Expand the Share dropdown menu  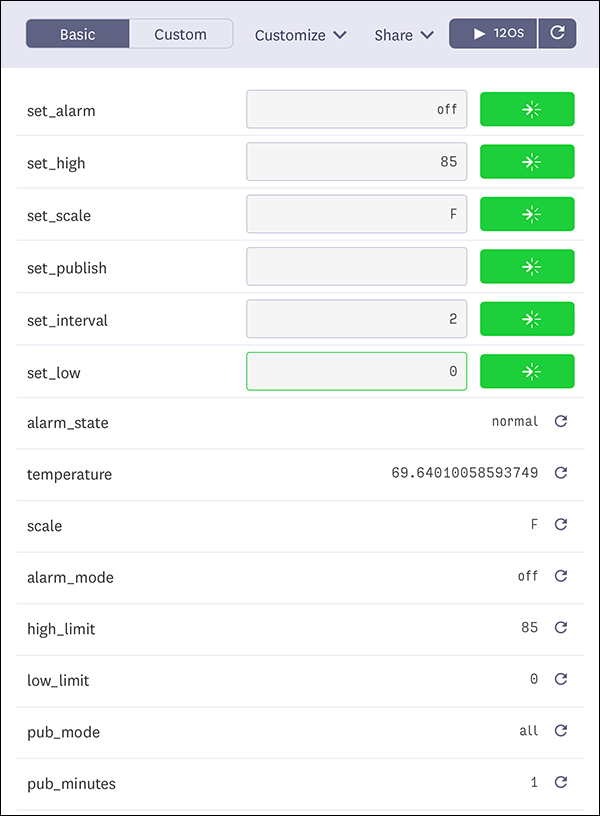coord(404,35)
